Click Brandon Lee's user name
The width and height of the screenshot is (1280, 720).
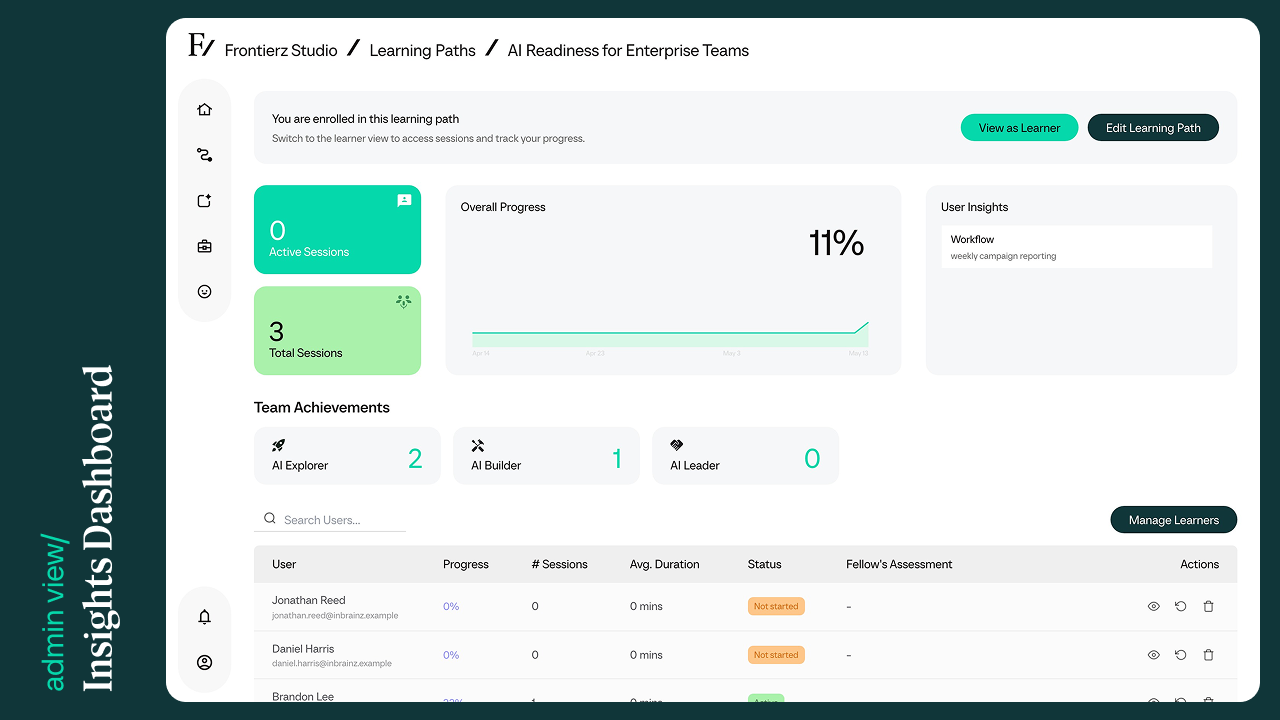tap(303, 696)
